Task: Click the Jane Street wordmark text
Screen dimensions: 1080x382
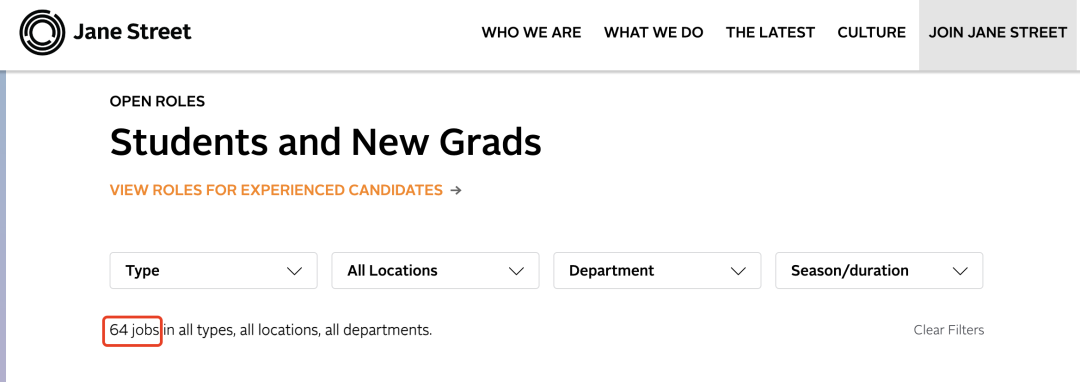Action: (x=132, y=32)
